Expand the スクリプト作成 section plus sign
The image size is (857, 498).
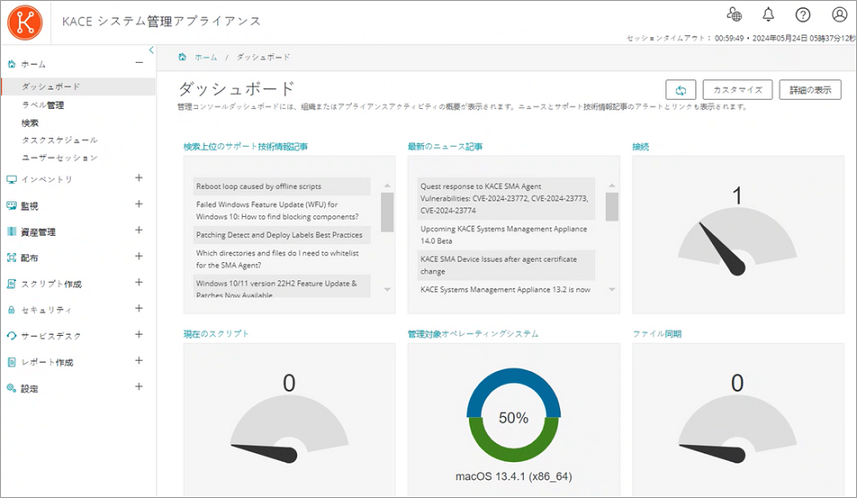click(x=139, y=282)
